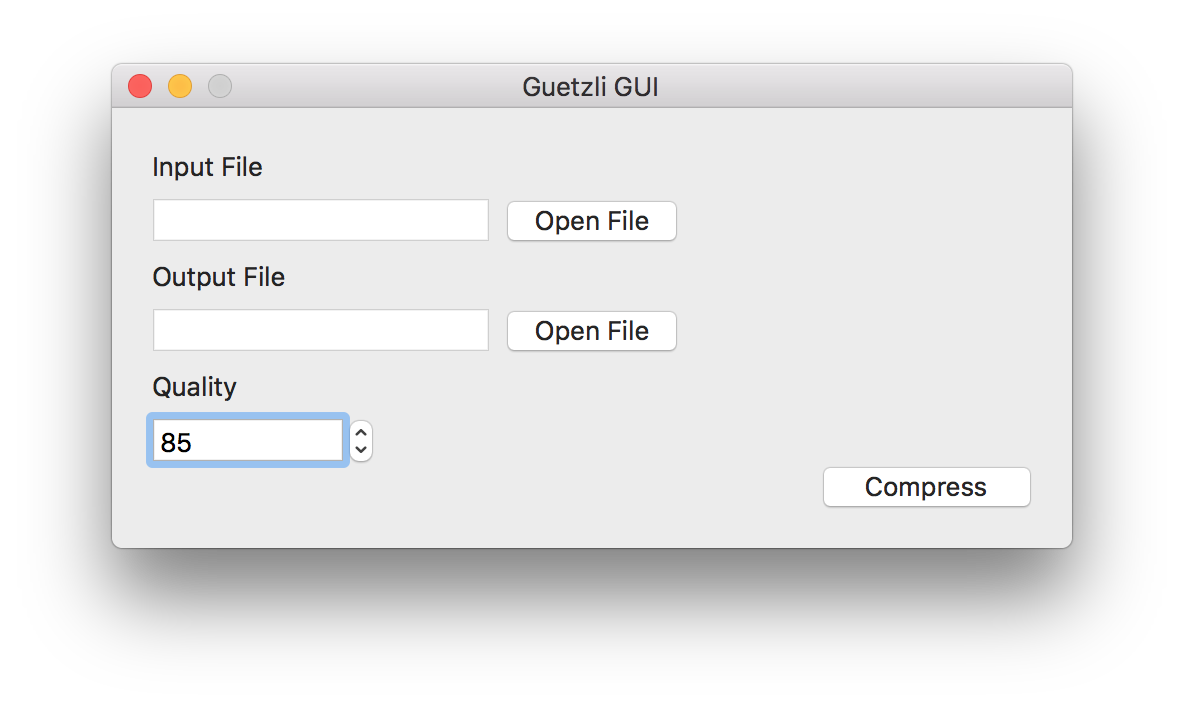
Task: Decrease Quality using the stepper down arrow
Action: pos(361,450)
